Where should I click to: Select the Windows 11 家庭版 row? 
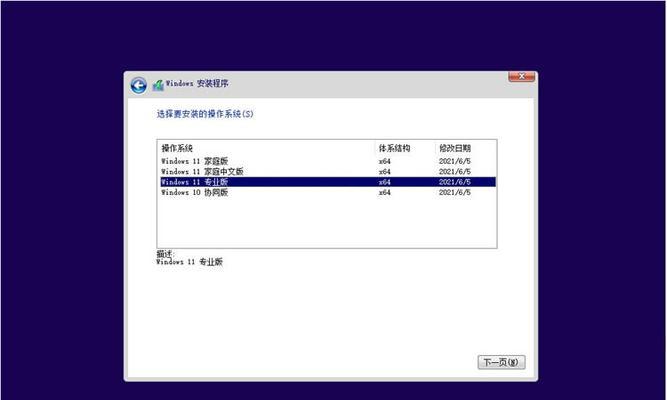point(326,161)
